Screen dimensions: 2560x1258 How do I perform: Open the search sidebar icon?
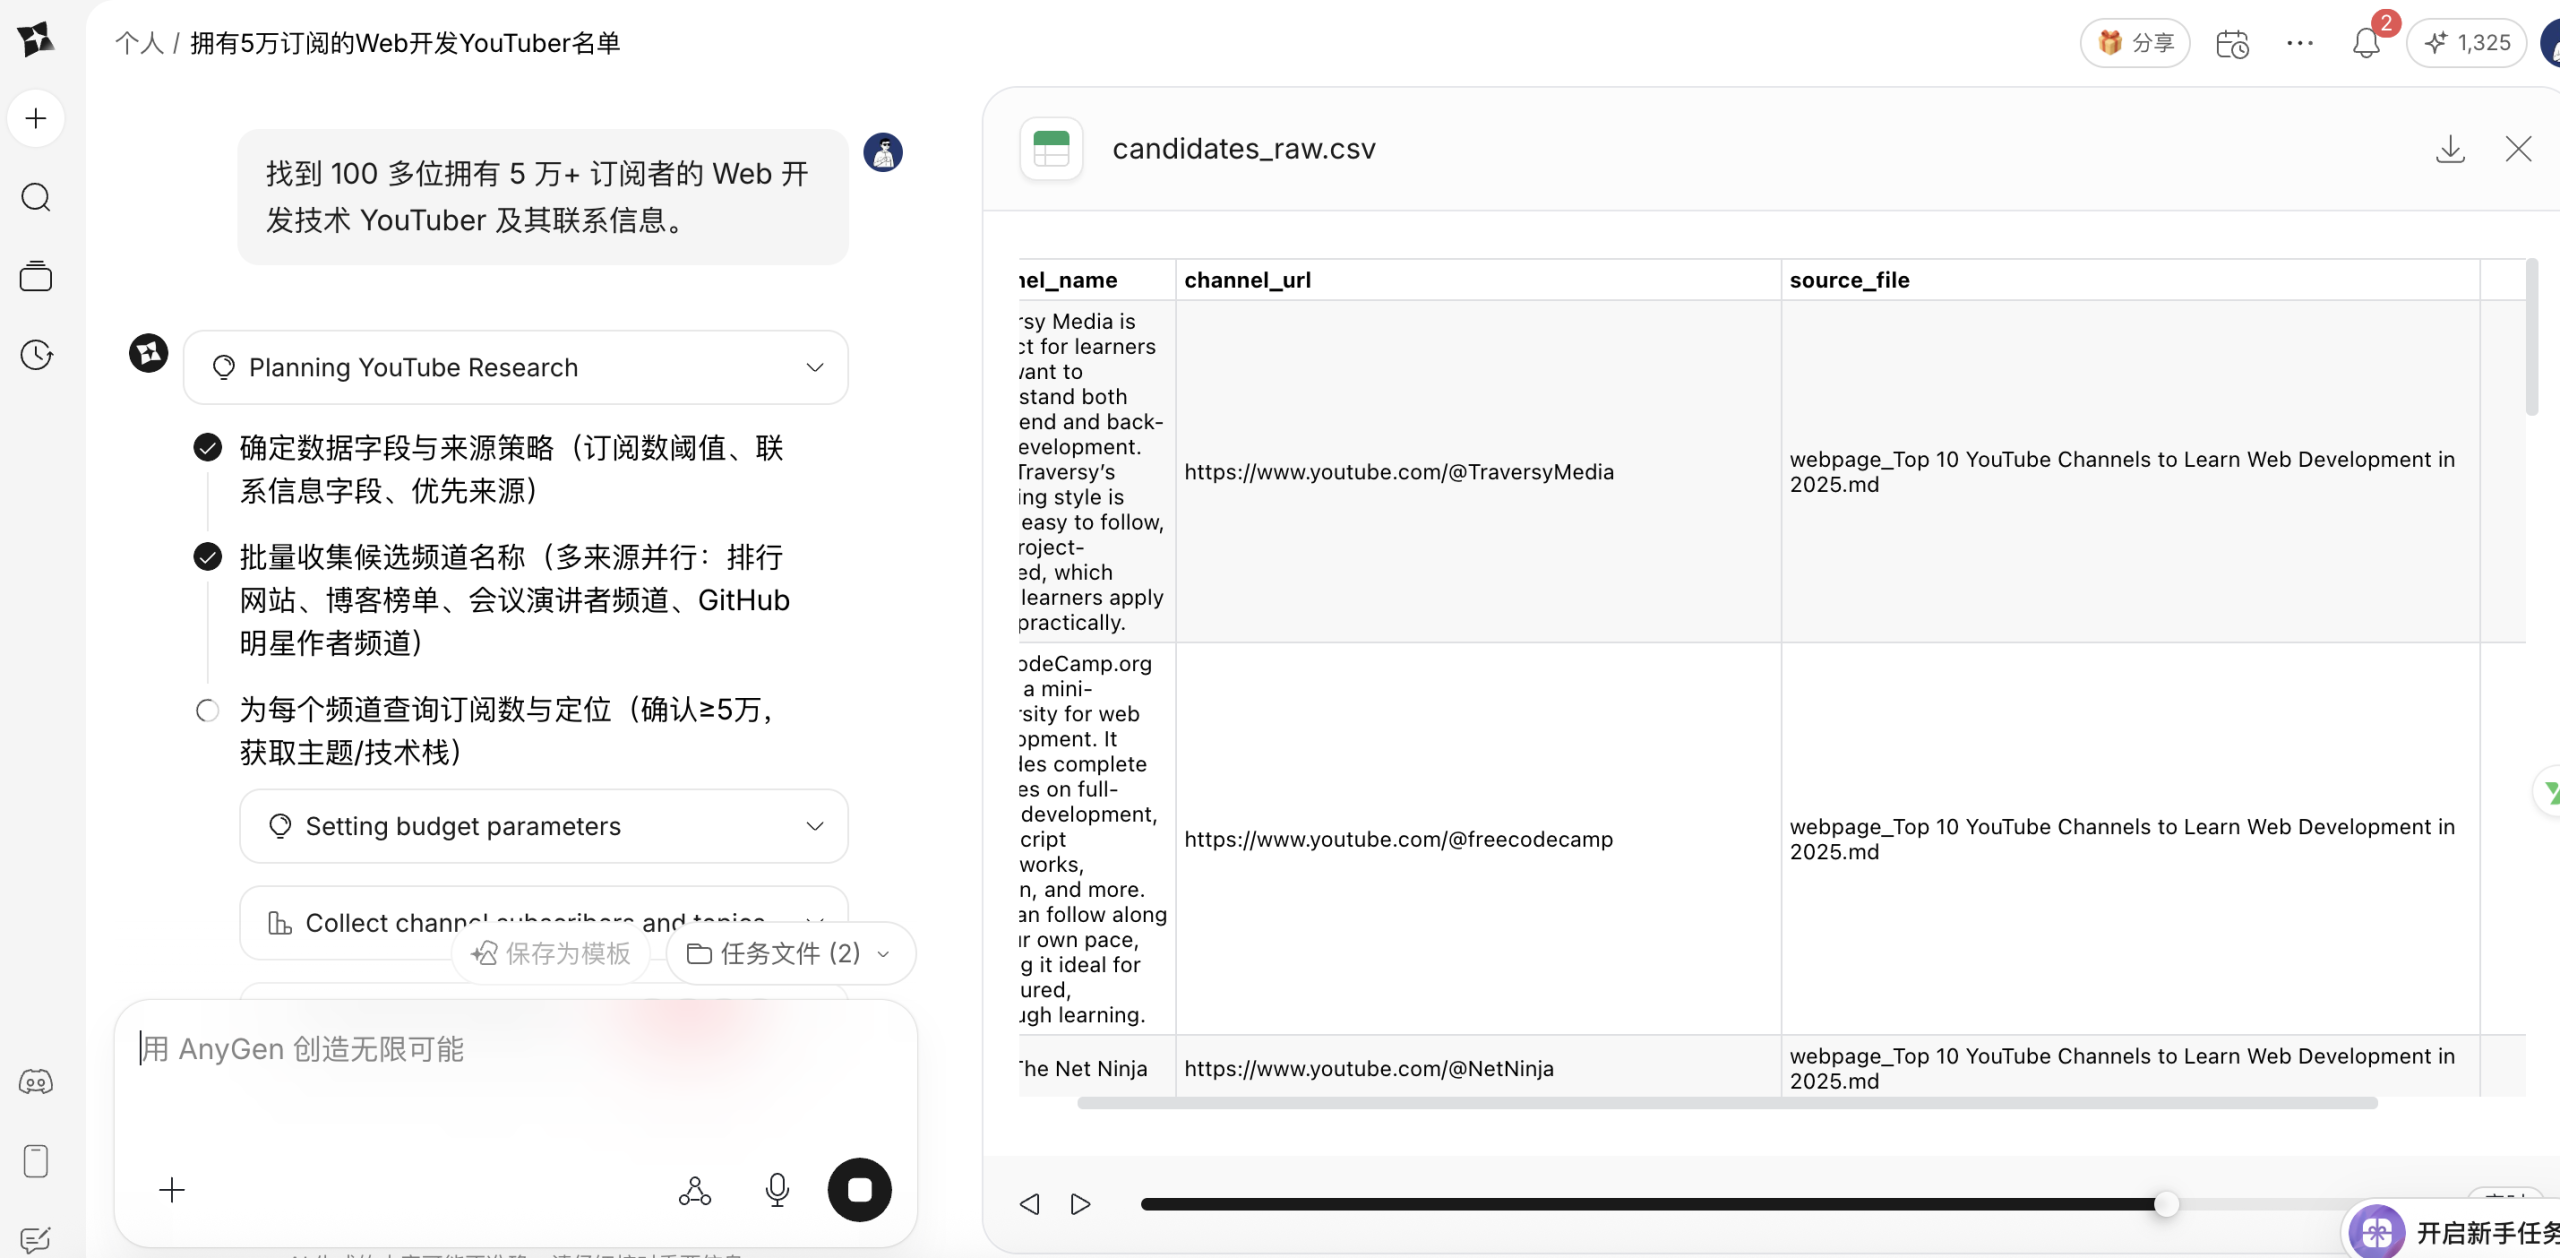pyautogui.click(x=37, y=197)
